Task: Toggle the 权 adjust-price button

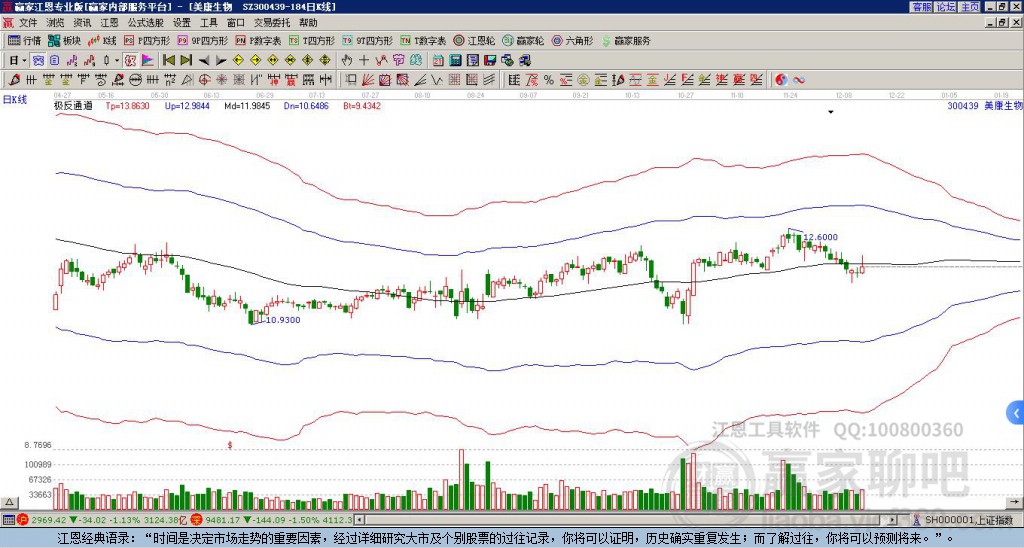Action: pos(130,60)
